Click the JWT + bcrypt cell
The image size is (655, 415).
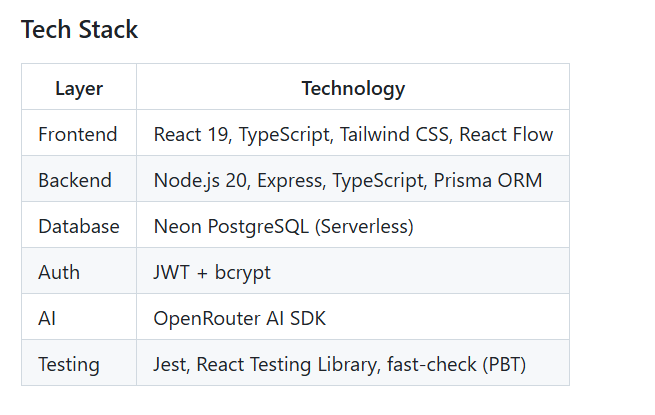211,272
